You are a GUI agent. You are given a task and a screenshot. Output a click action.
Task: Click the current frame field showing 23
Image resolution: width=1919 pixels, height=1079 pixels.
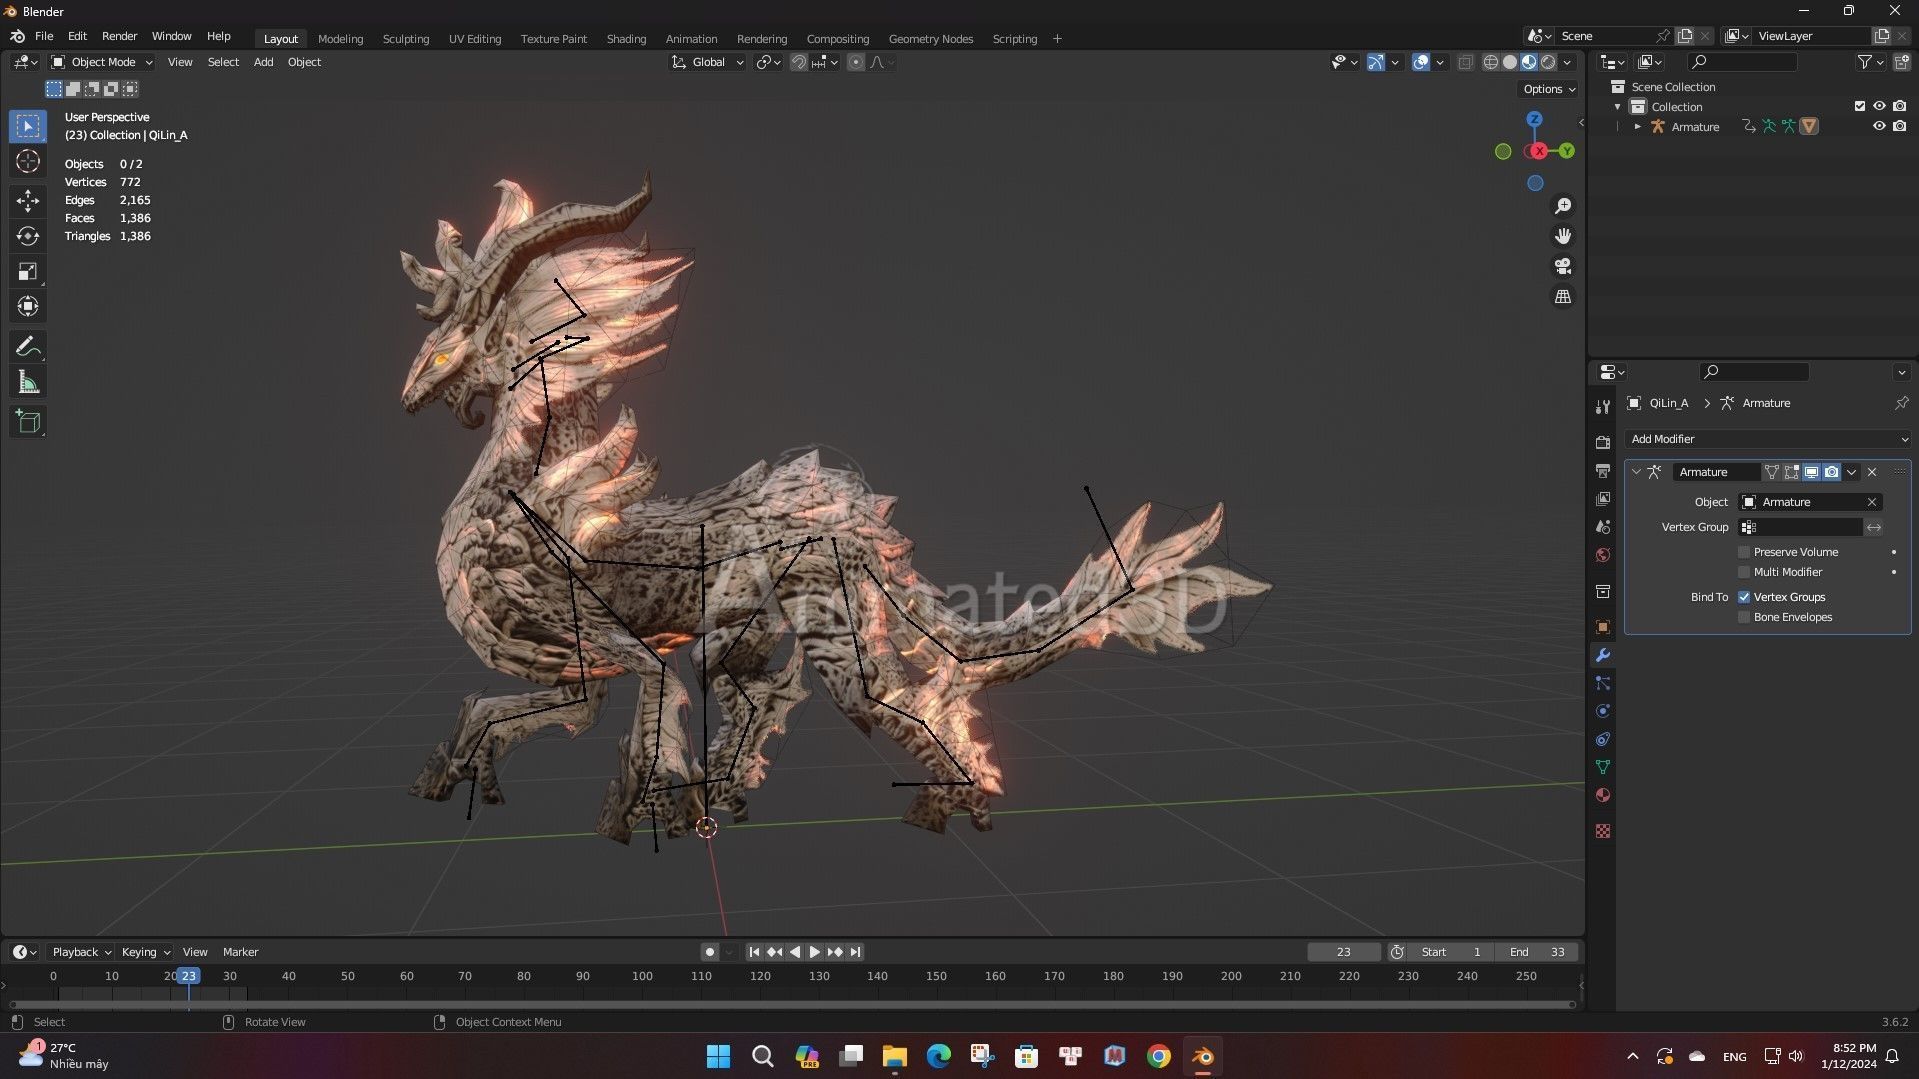[1343, 952]
